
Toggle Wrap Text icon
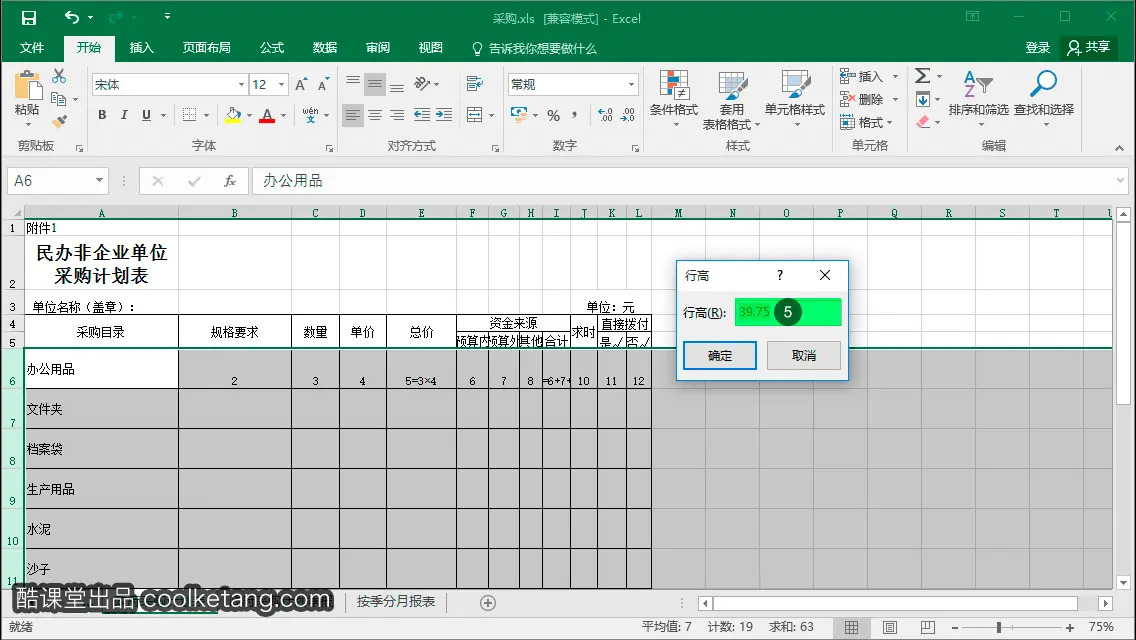click(475, 84)
